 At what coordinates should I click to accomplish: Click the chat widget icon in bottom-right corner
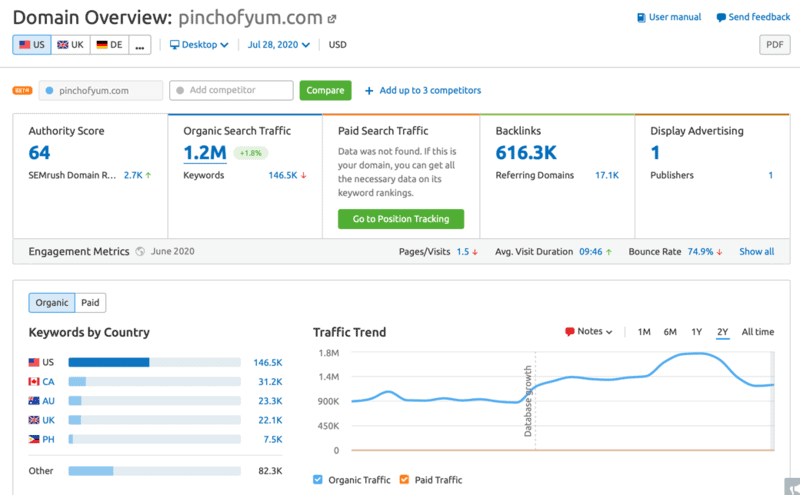tap(792, 487)
